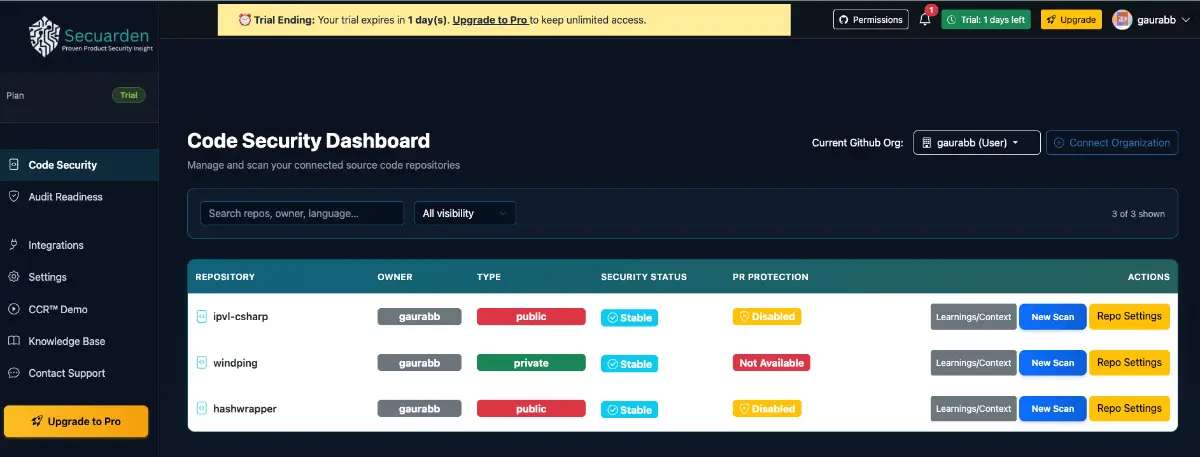The width and height of the screenshot is (1200, 457).
Task: Click the repository search input field
Action: point(302,213)
